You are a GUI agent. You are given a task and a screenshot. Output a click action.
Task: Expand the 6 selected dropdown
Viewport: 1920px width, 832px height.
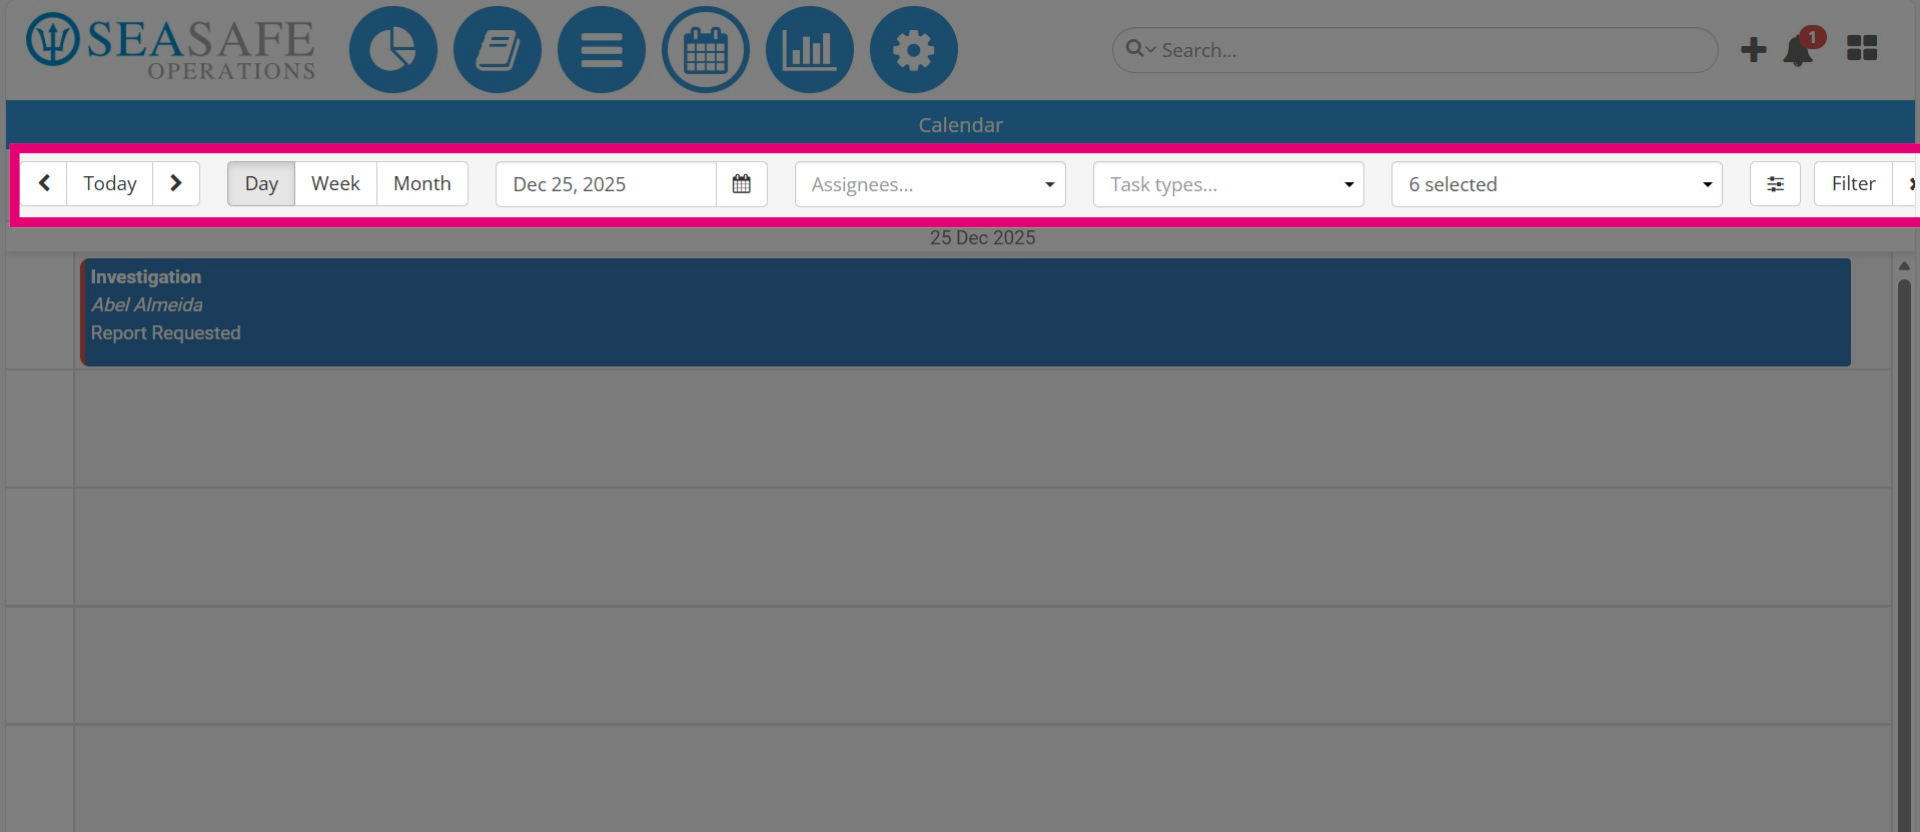(1557, 184)
